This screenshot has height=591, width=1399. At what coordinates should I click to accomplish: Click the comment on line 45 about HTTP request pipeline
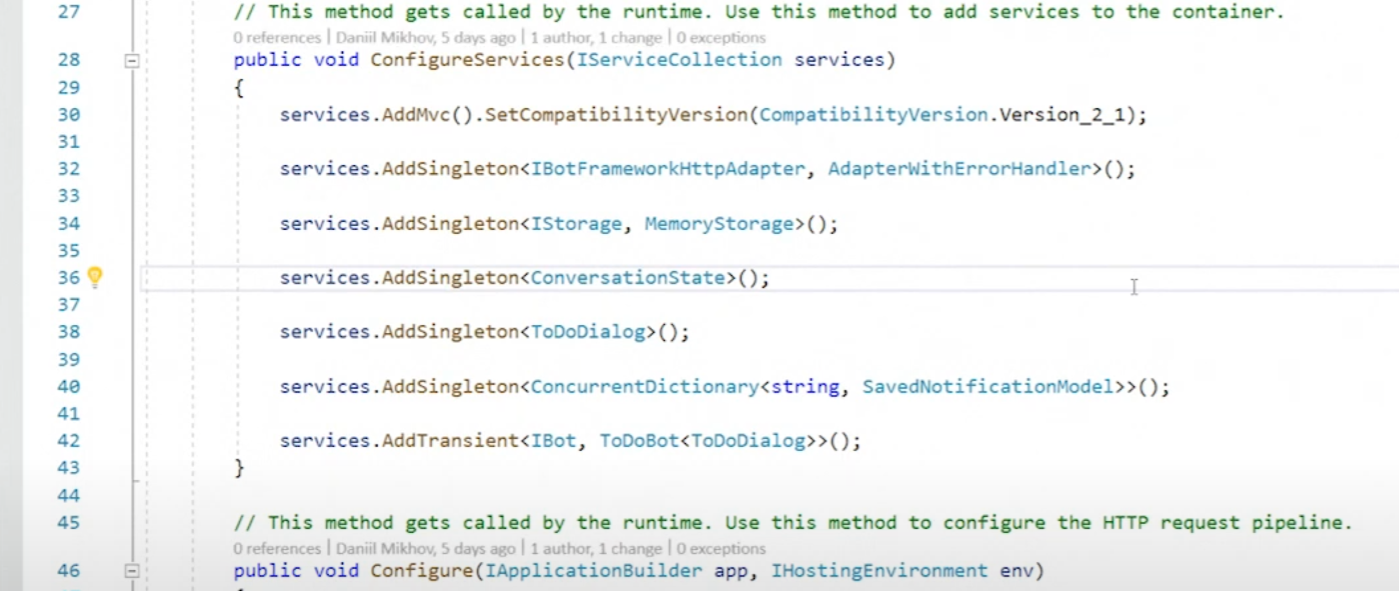pyautogui.click(x=792, y=523)
